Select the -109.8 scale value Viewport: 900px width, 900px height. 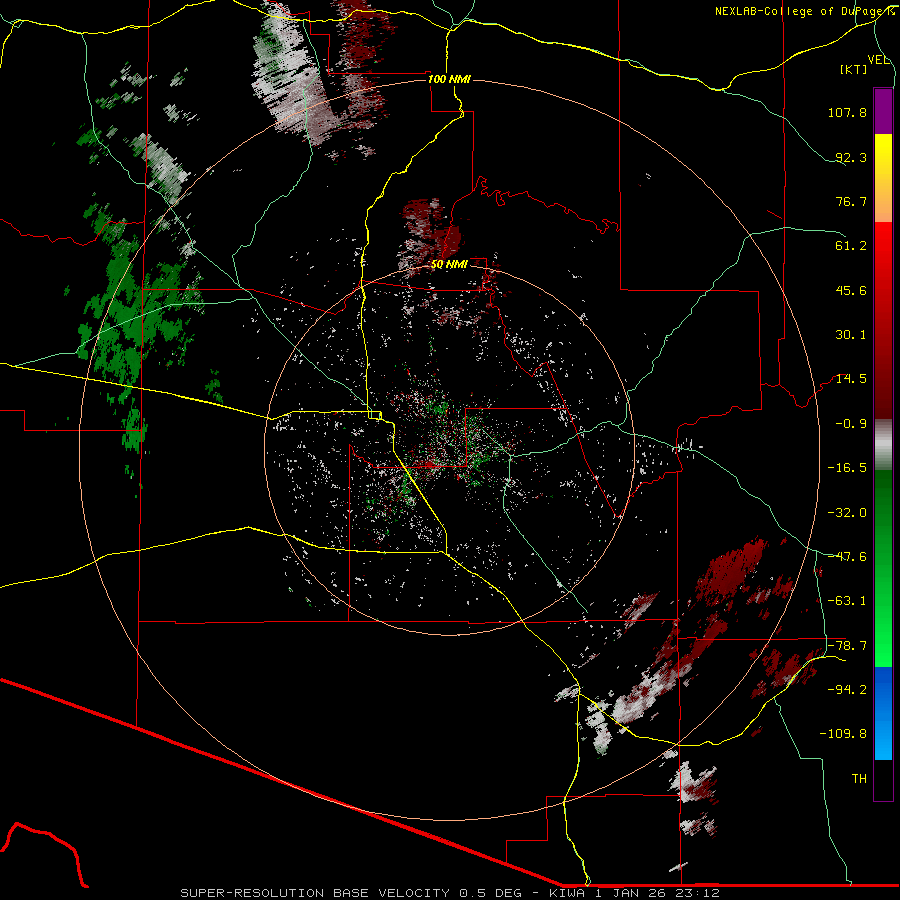pos(843,734)
